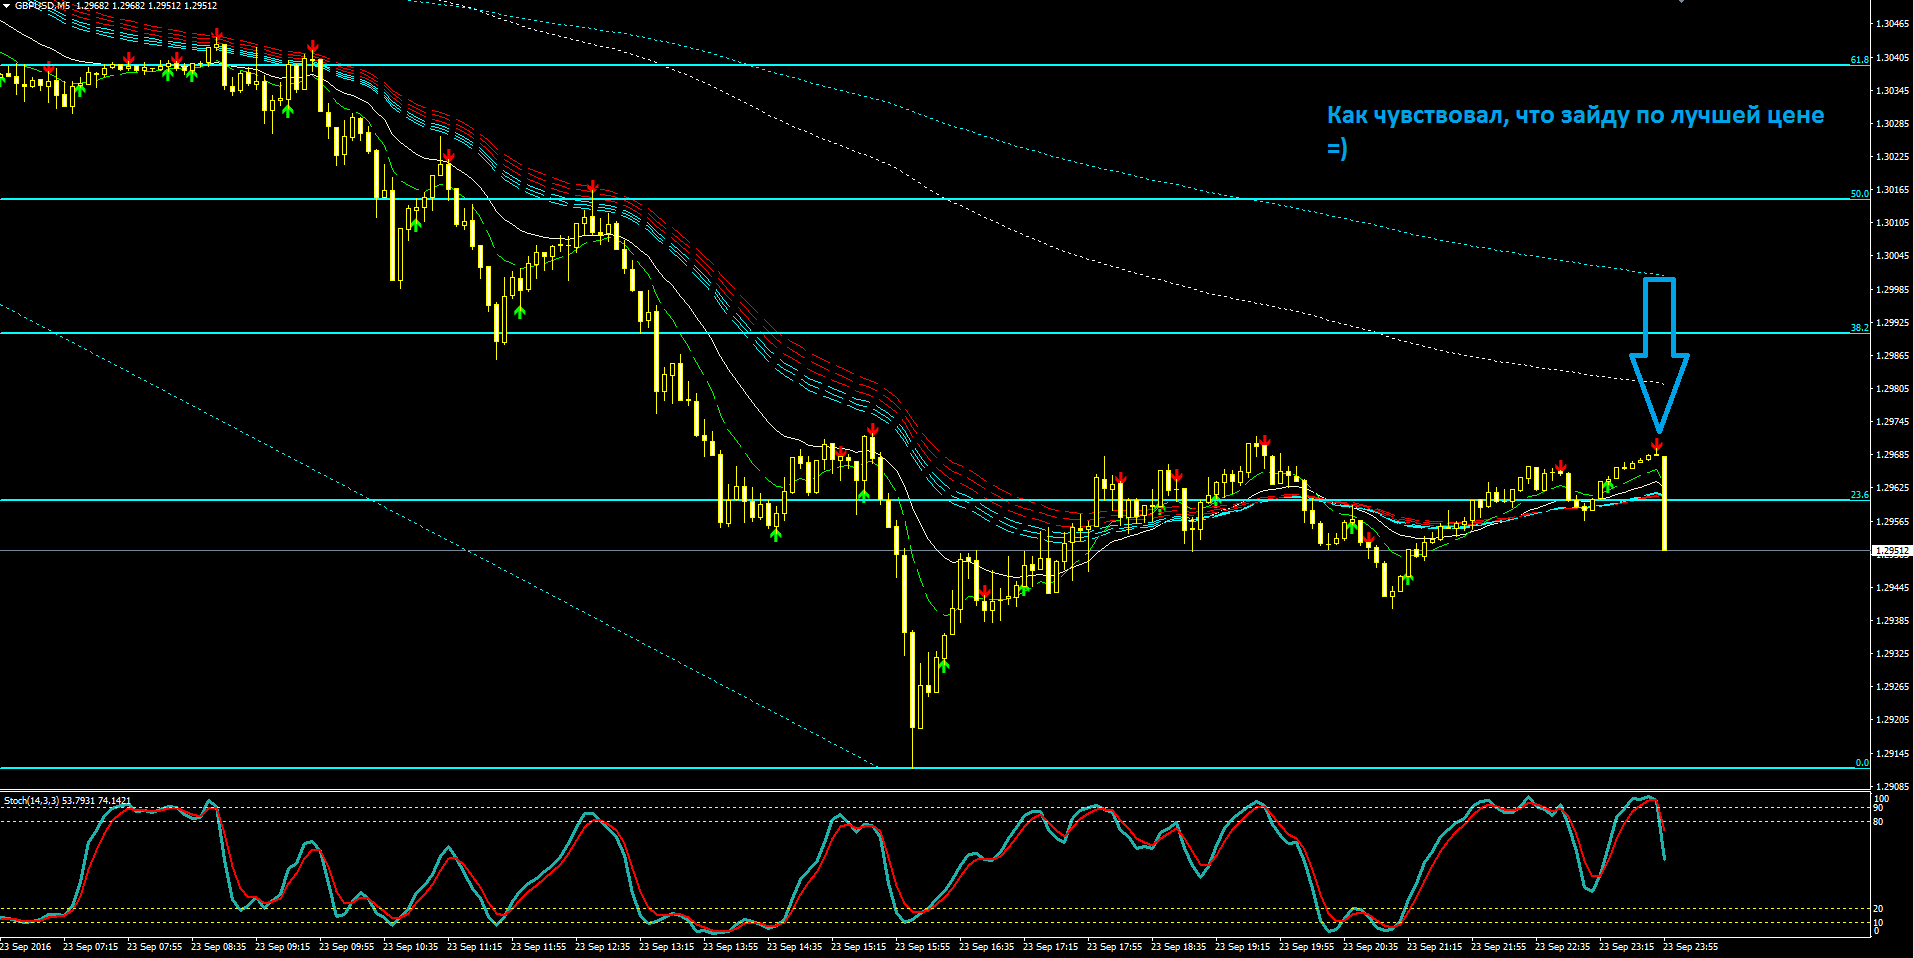
Task: Click the 23 Sep 12:35 time label
Action: (602, 947)
